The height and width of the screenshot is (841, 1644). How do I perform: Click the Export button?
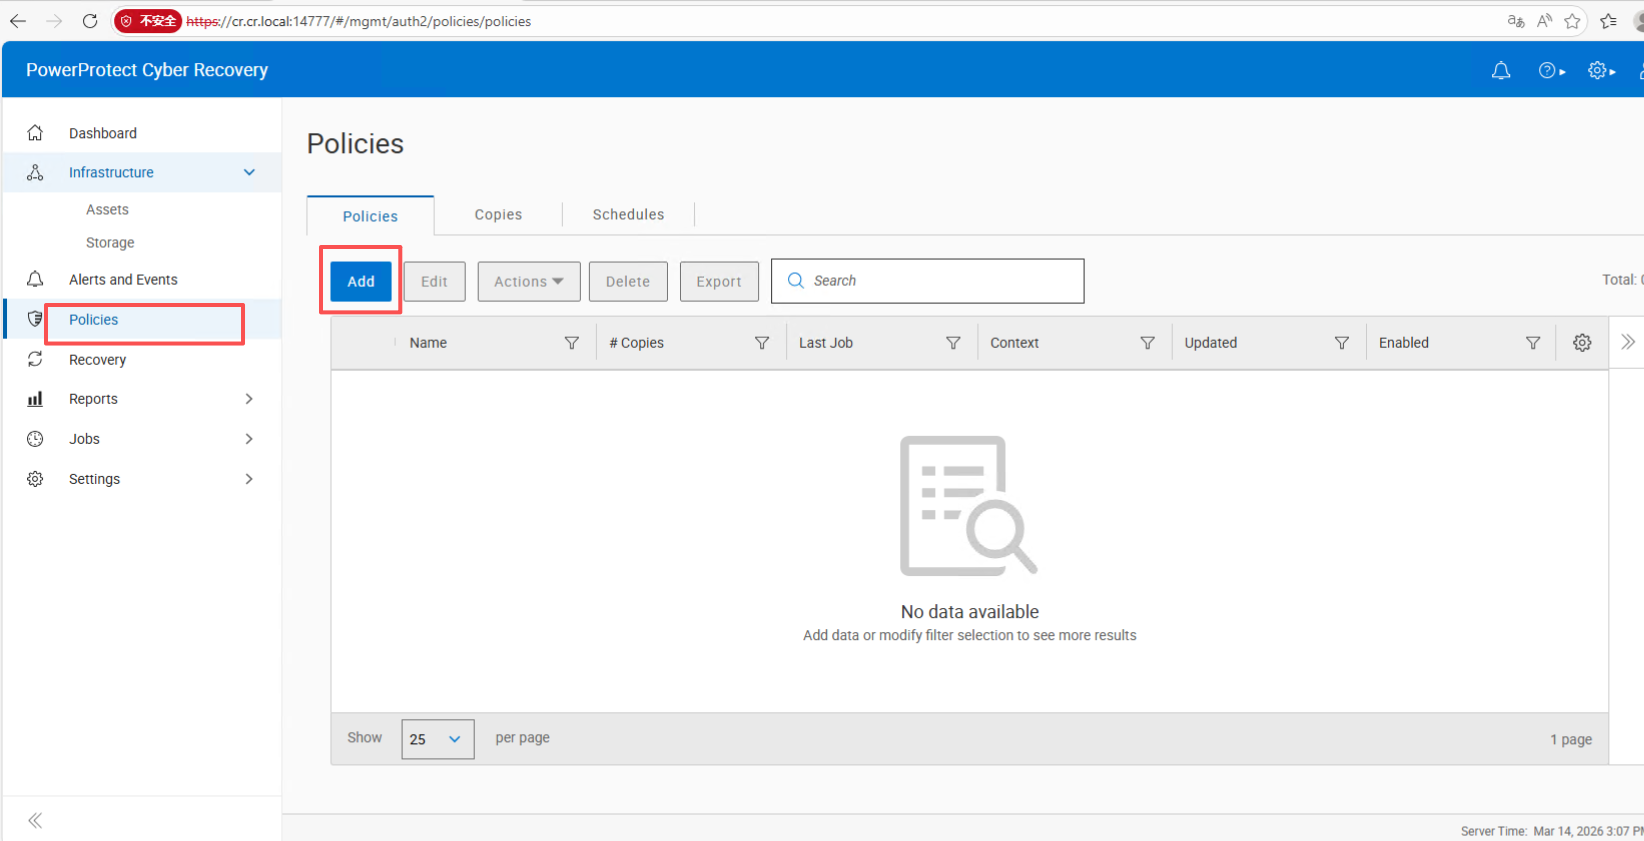pyautogui.click(x=719, y=282)
